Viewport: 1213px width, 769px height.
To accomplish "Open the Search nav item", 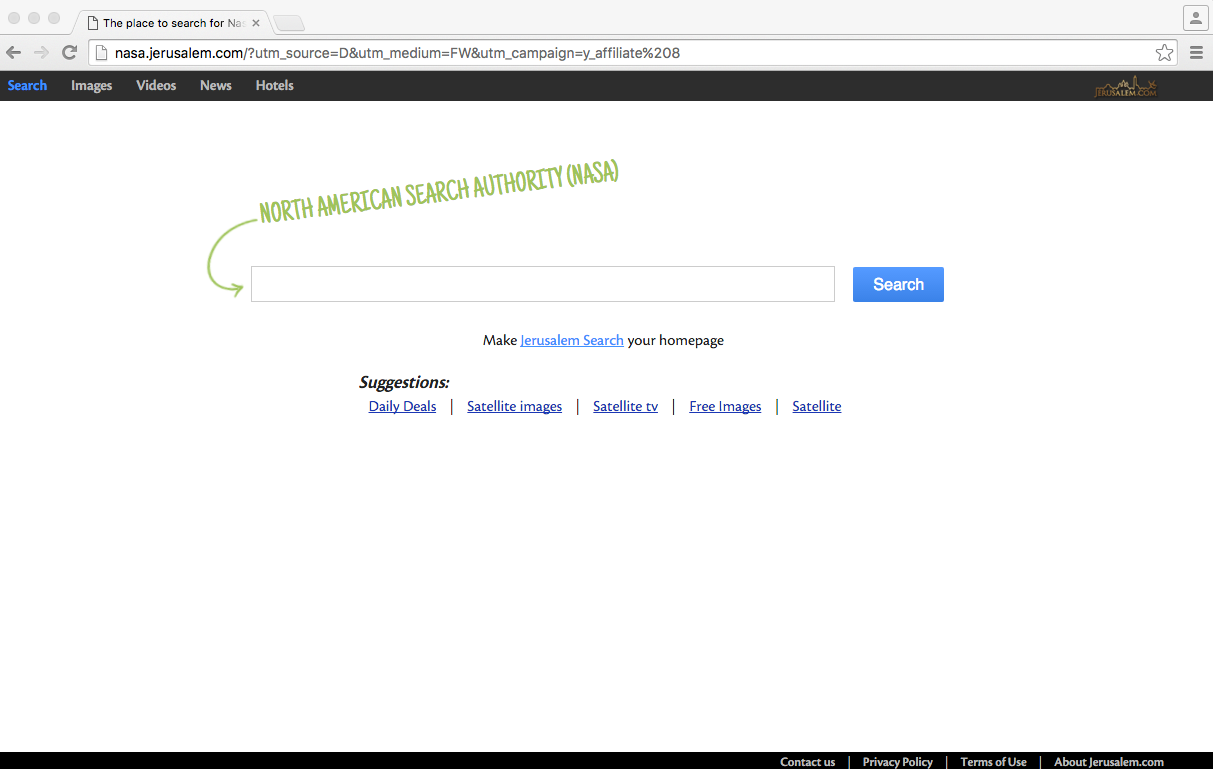I will [27, 86].
